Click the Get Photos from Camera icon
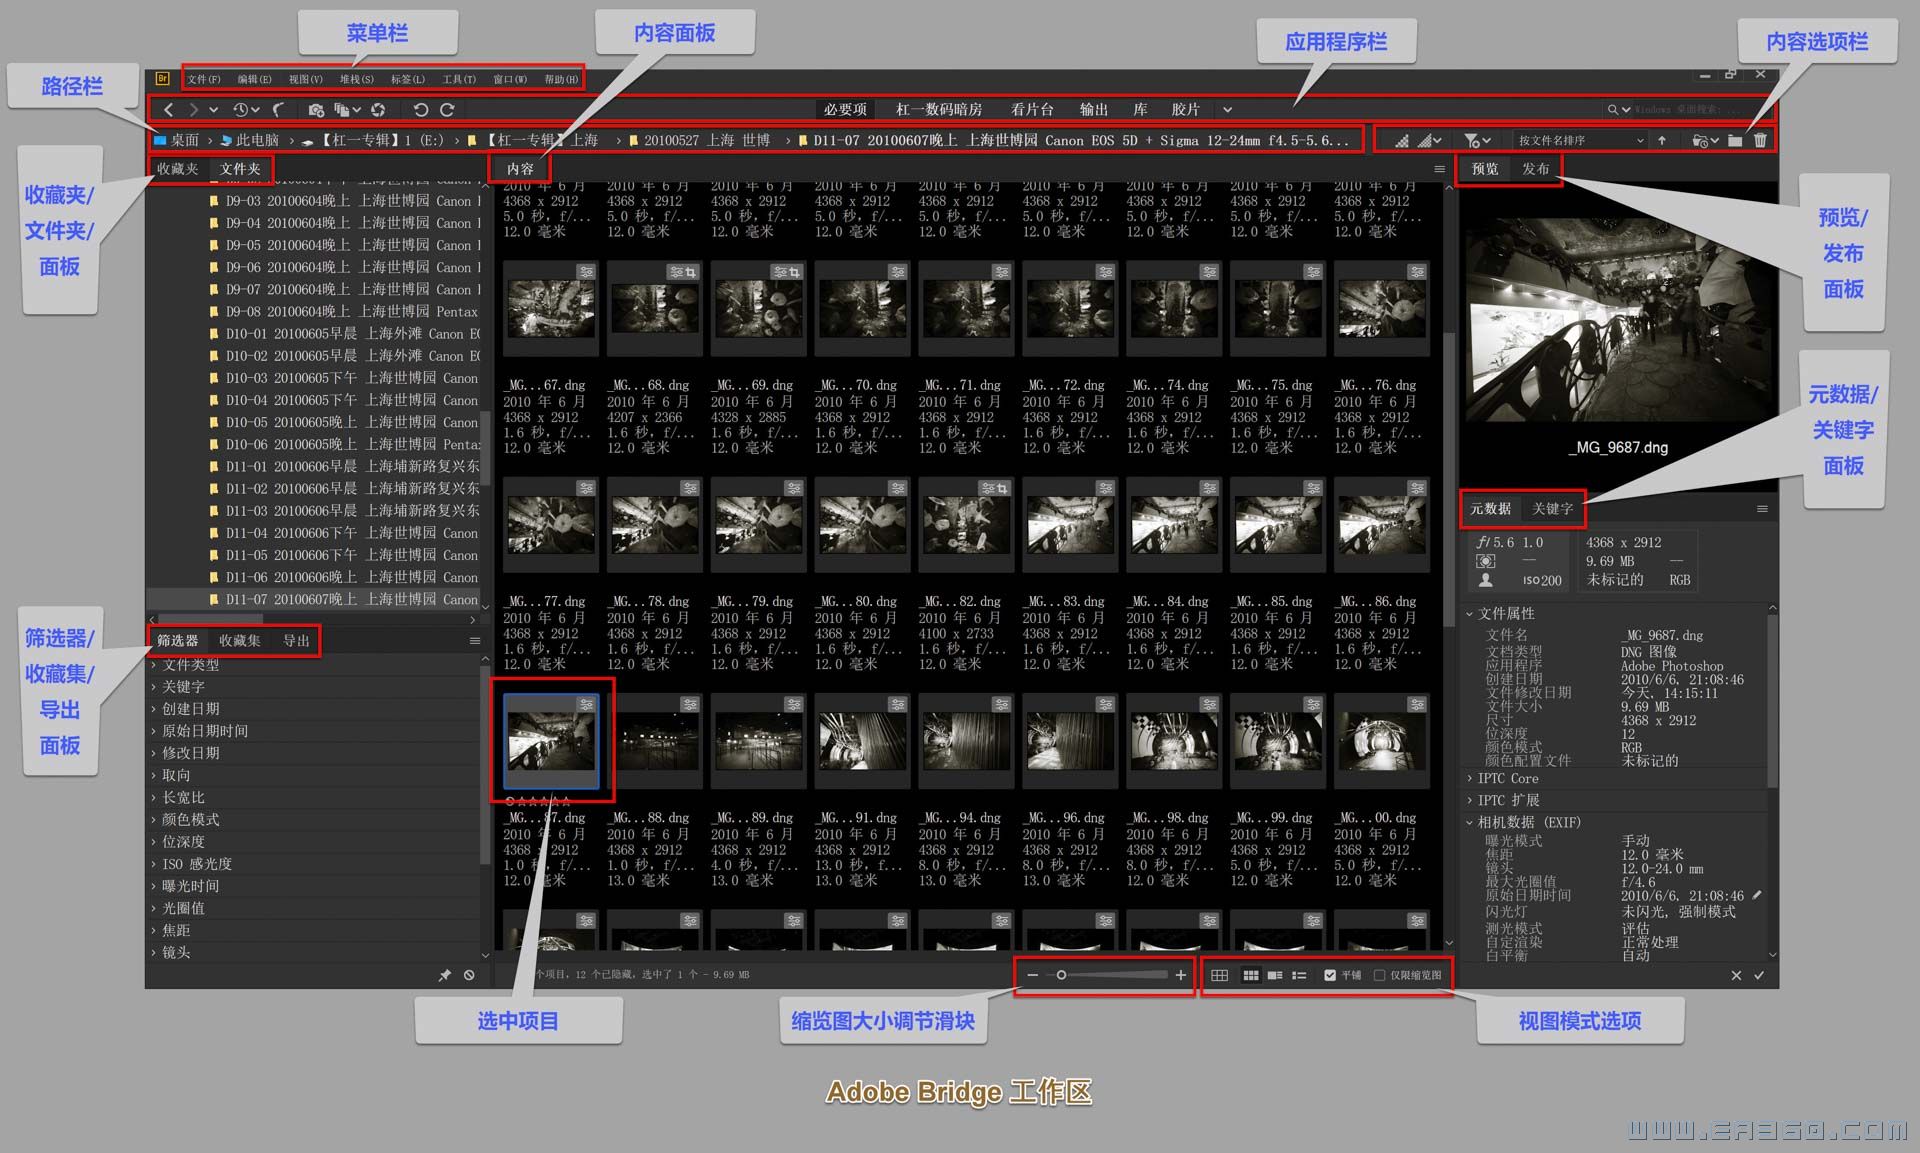1920x1153 pixels. tap(316, 110)
